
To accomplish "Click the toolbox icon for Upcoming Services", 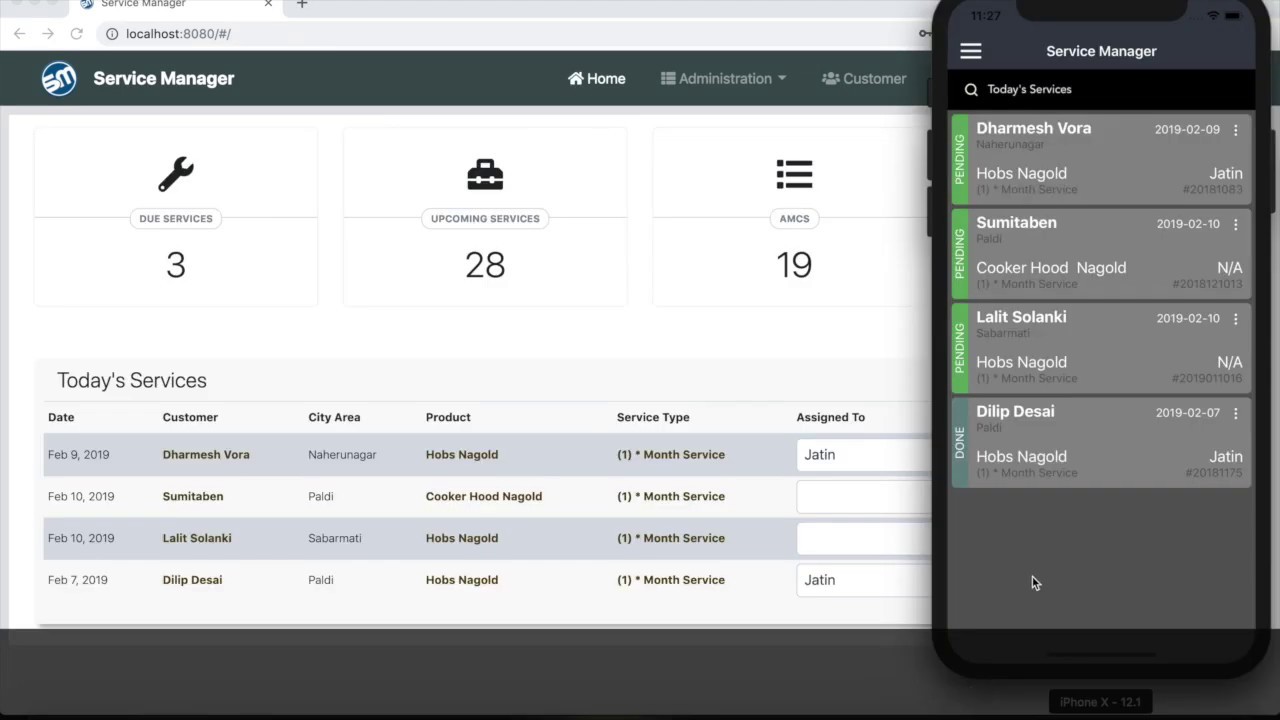I will tap(485, 174).
